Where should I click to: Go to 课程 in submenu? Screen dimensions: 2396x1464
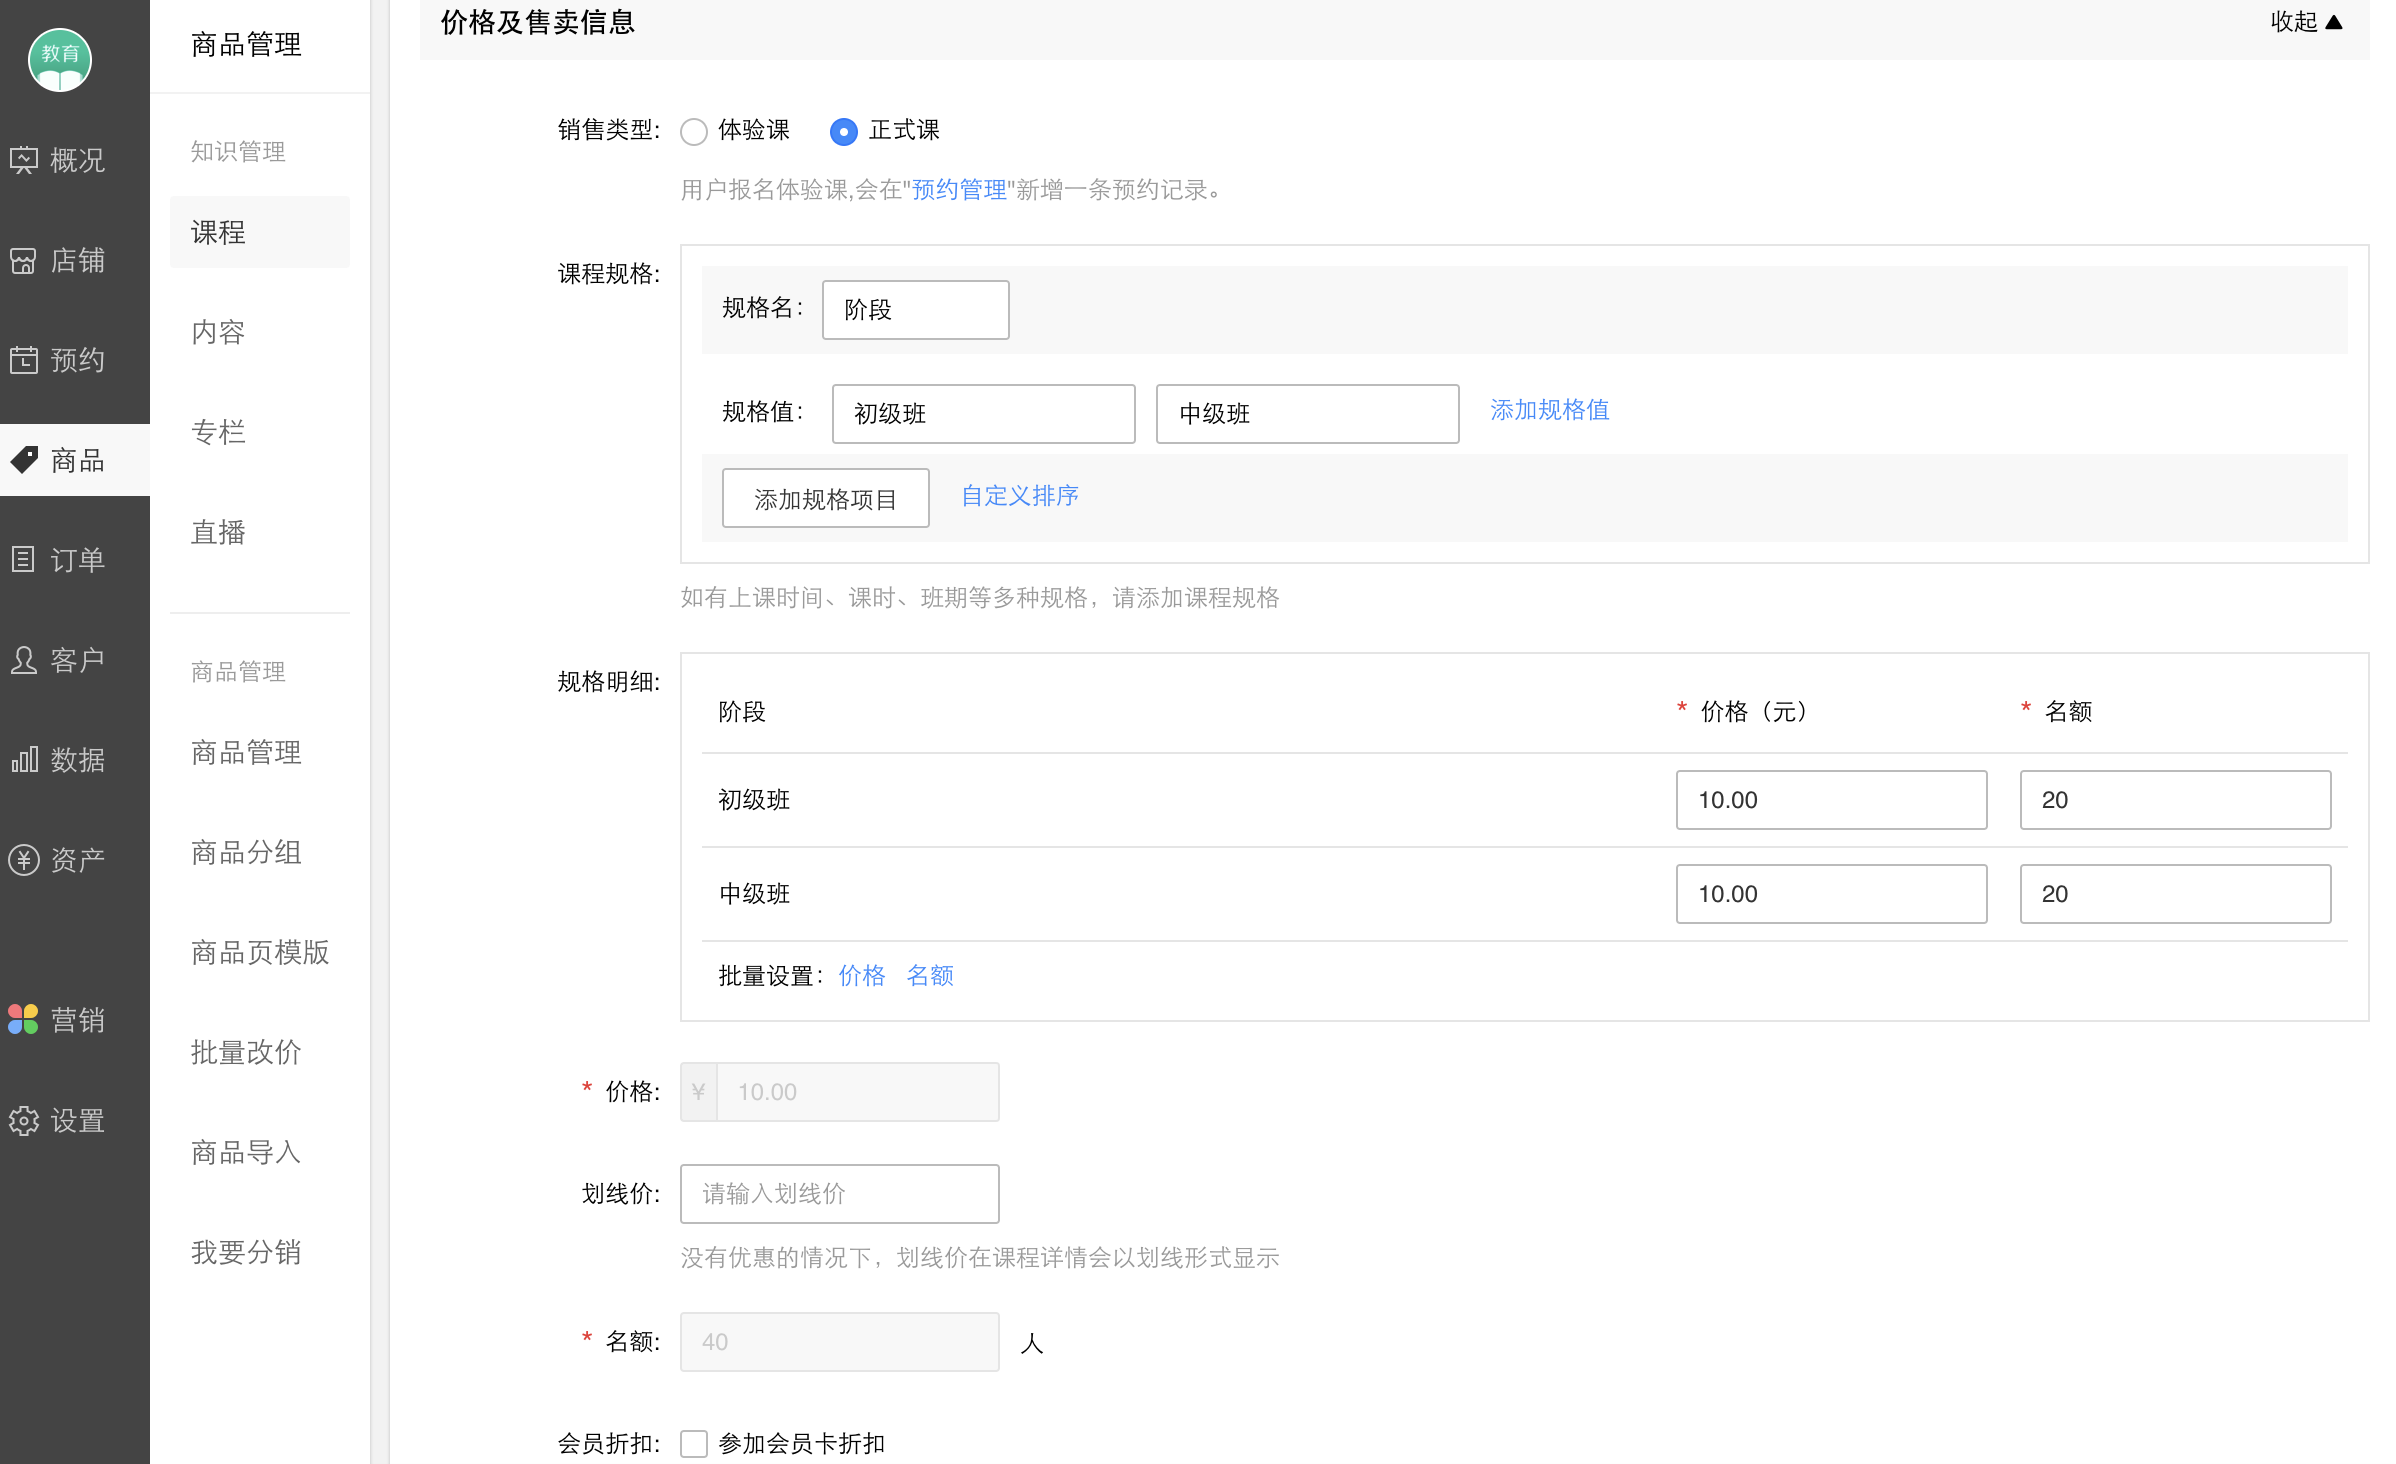[260, 232]
